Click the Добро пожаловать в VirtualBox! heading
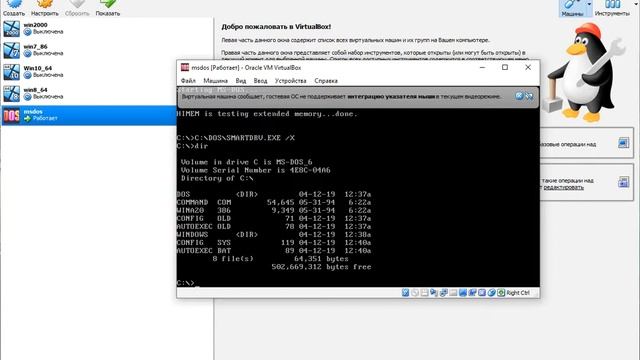 tap(276, 27)
